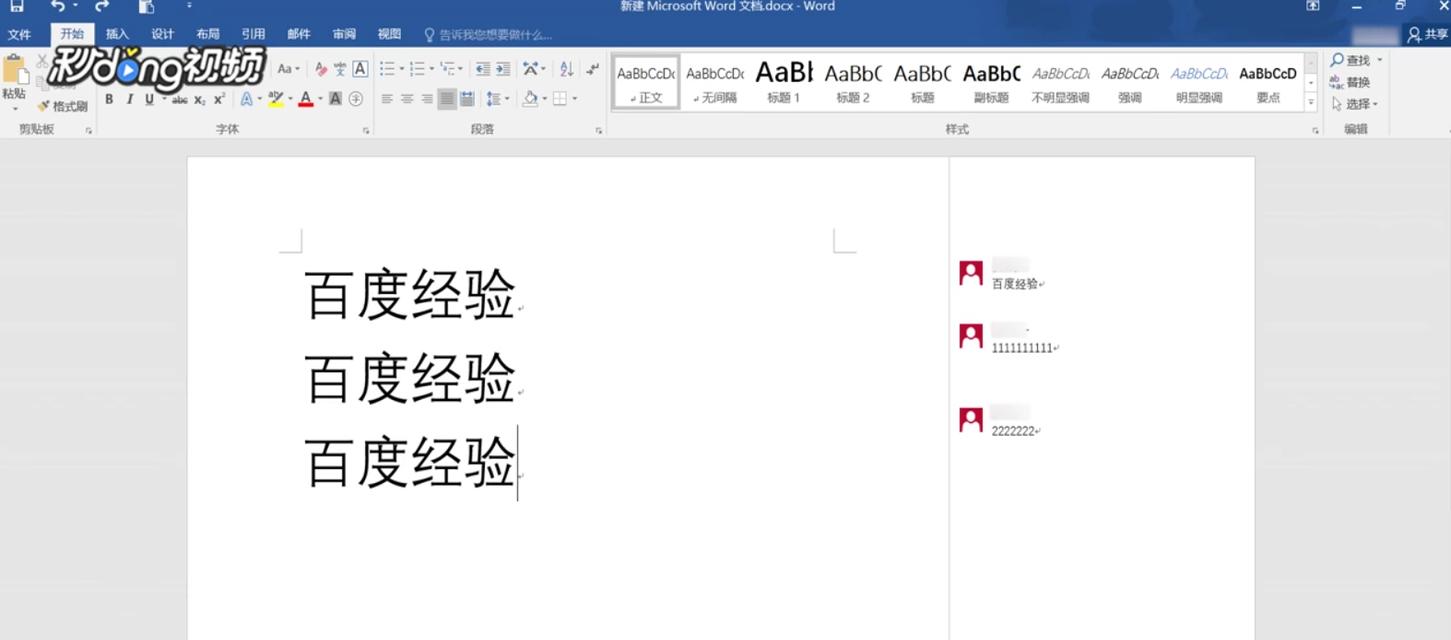Viewport: 1451px width, 640px height.
Task: Apply paragraph shading paint bucket
Action: tap(530, 99)
